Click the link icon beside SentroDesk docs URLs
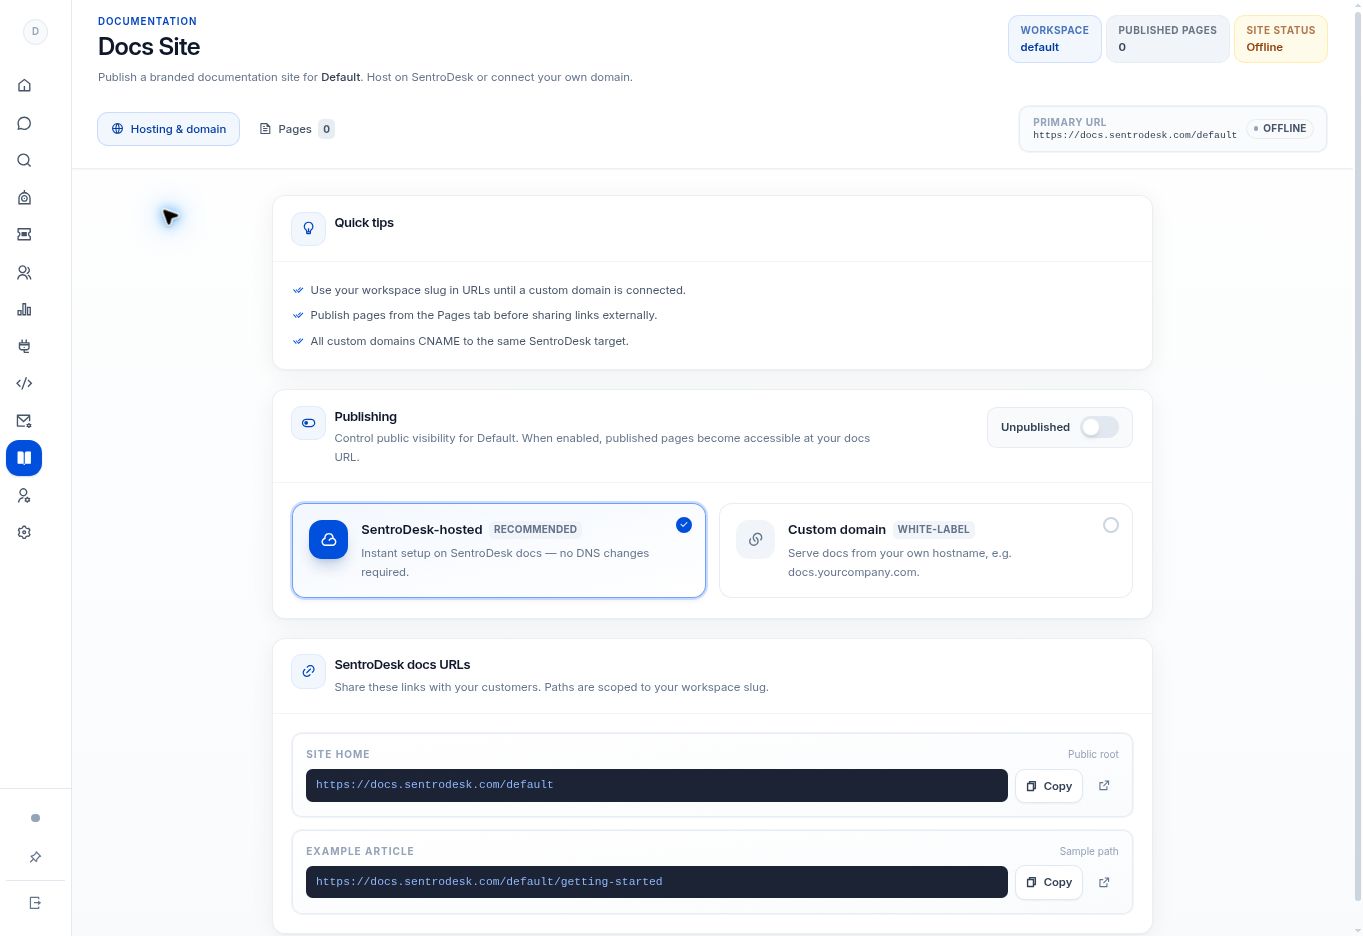This screenshot has width=1363, height=936. pyautogui.click(x=308, y=672)
